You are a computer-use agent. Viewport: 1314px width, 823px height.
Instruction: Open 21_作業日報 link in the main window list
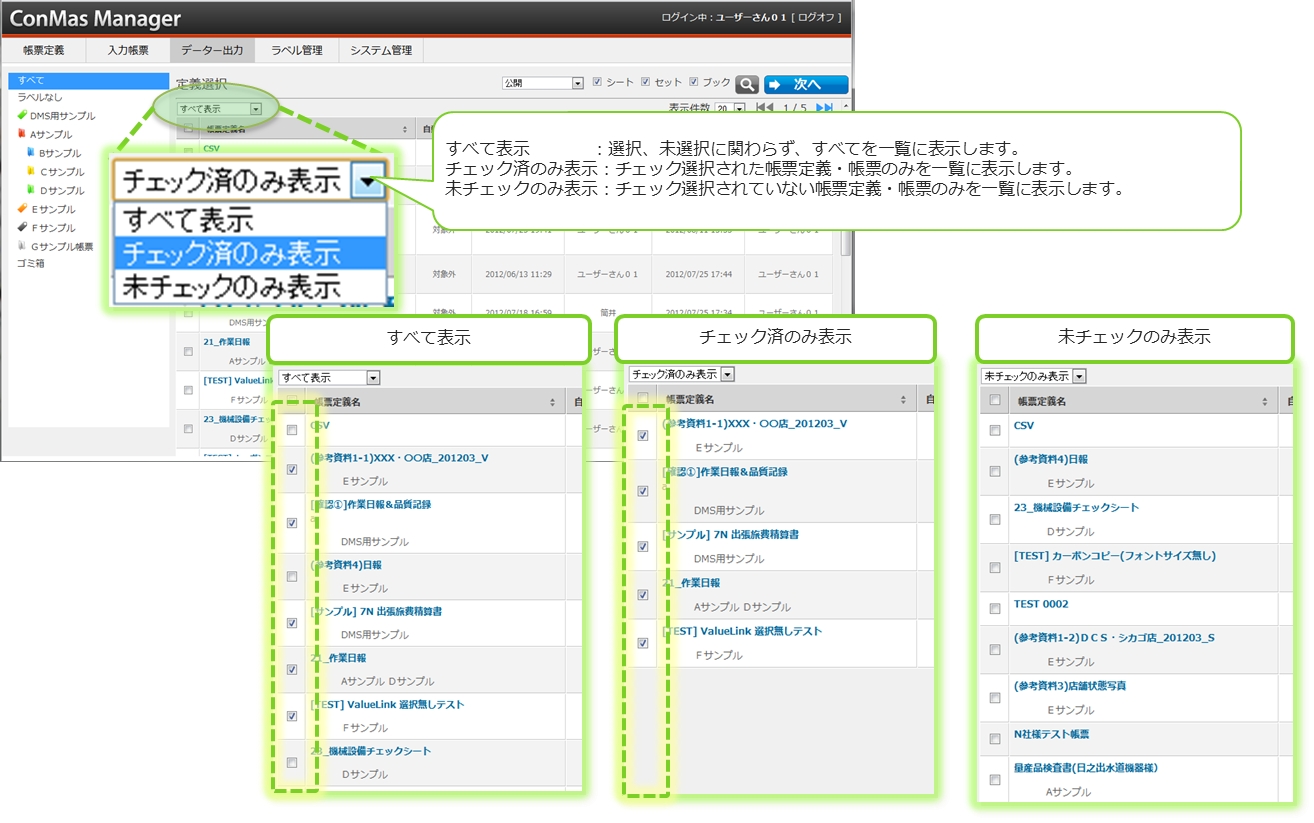click(226, 342)
